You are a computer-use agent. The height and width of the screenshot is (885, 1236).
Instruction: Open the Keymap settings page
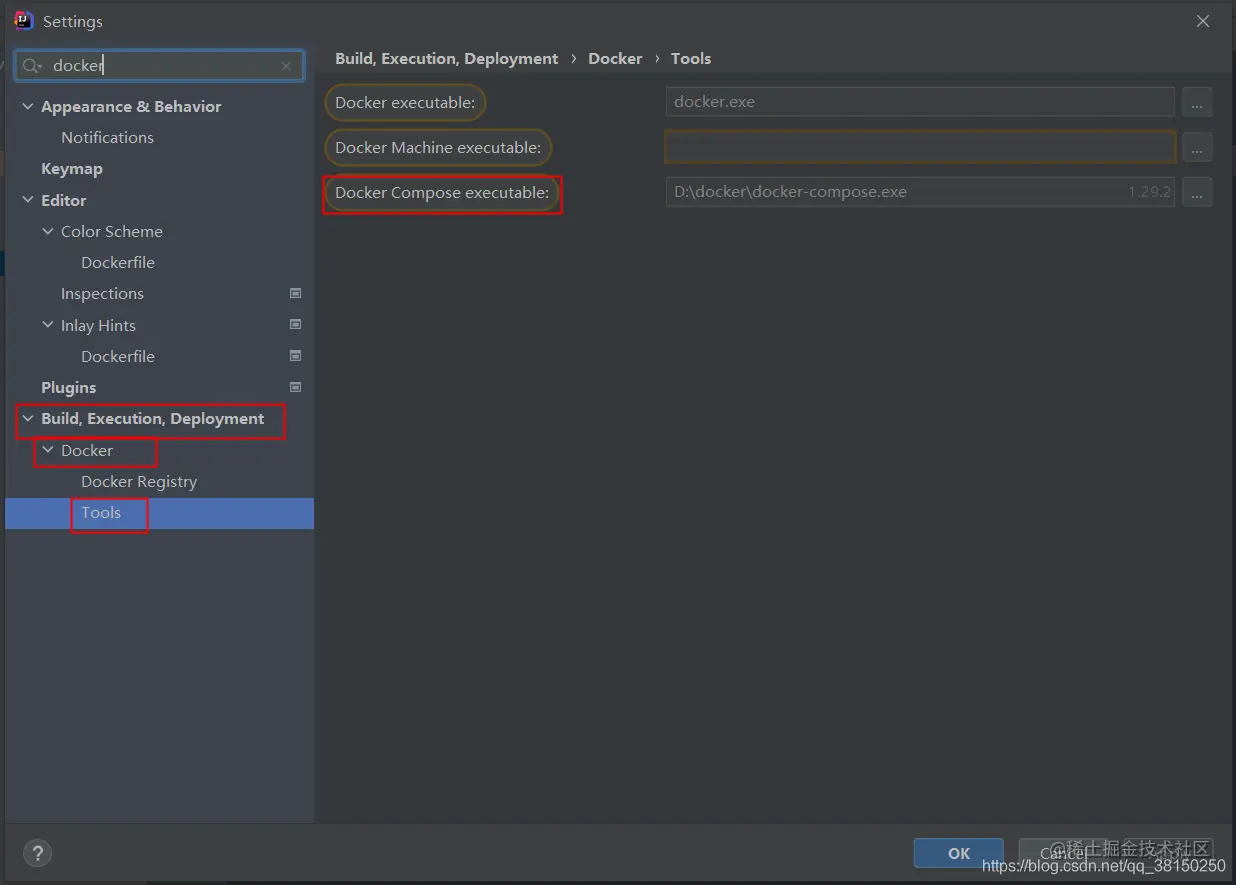pyautogui.click(x=72, y=169)
